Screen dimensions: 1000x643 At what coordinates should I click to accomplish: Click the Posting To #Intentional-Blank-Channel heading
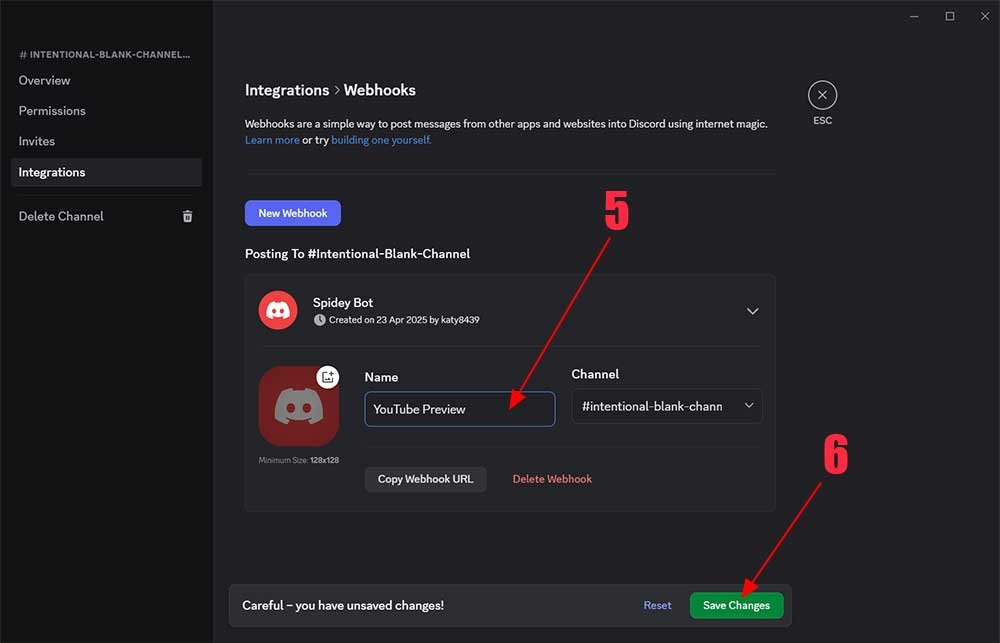[x=357, y=254]
